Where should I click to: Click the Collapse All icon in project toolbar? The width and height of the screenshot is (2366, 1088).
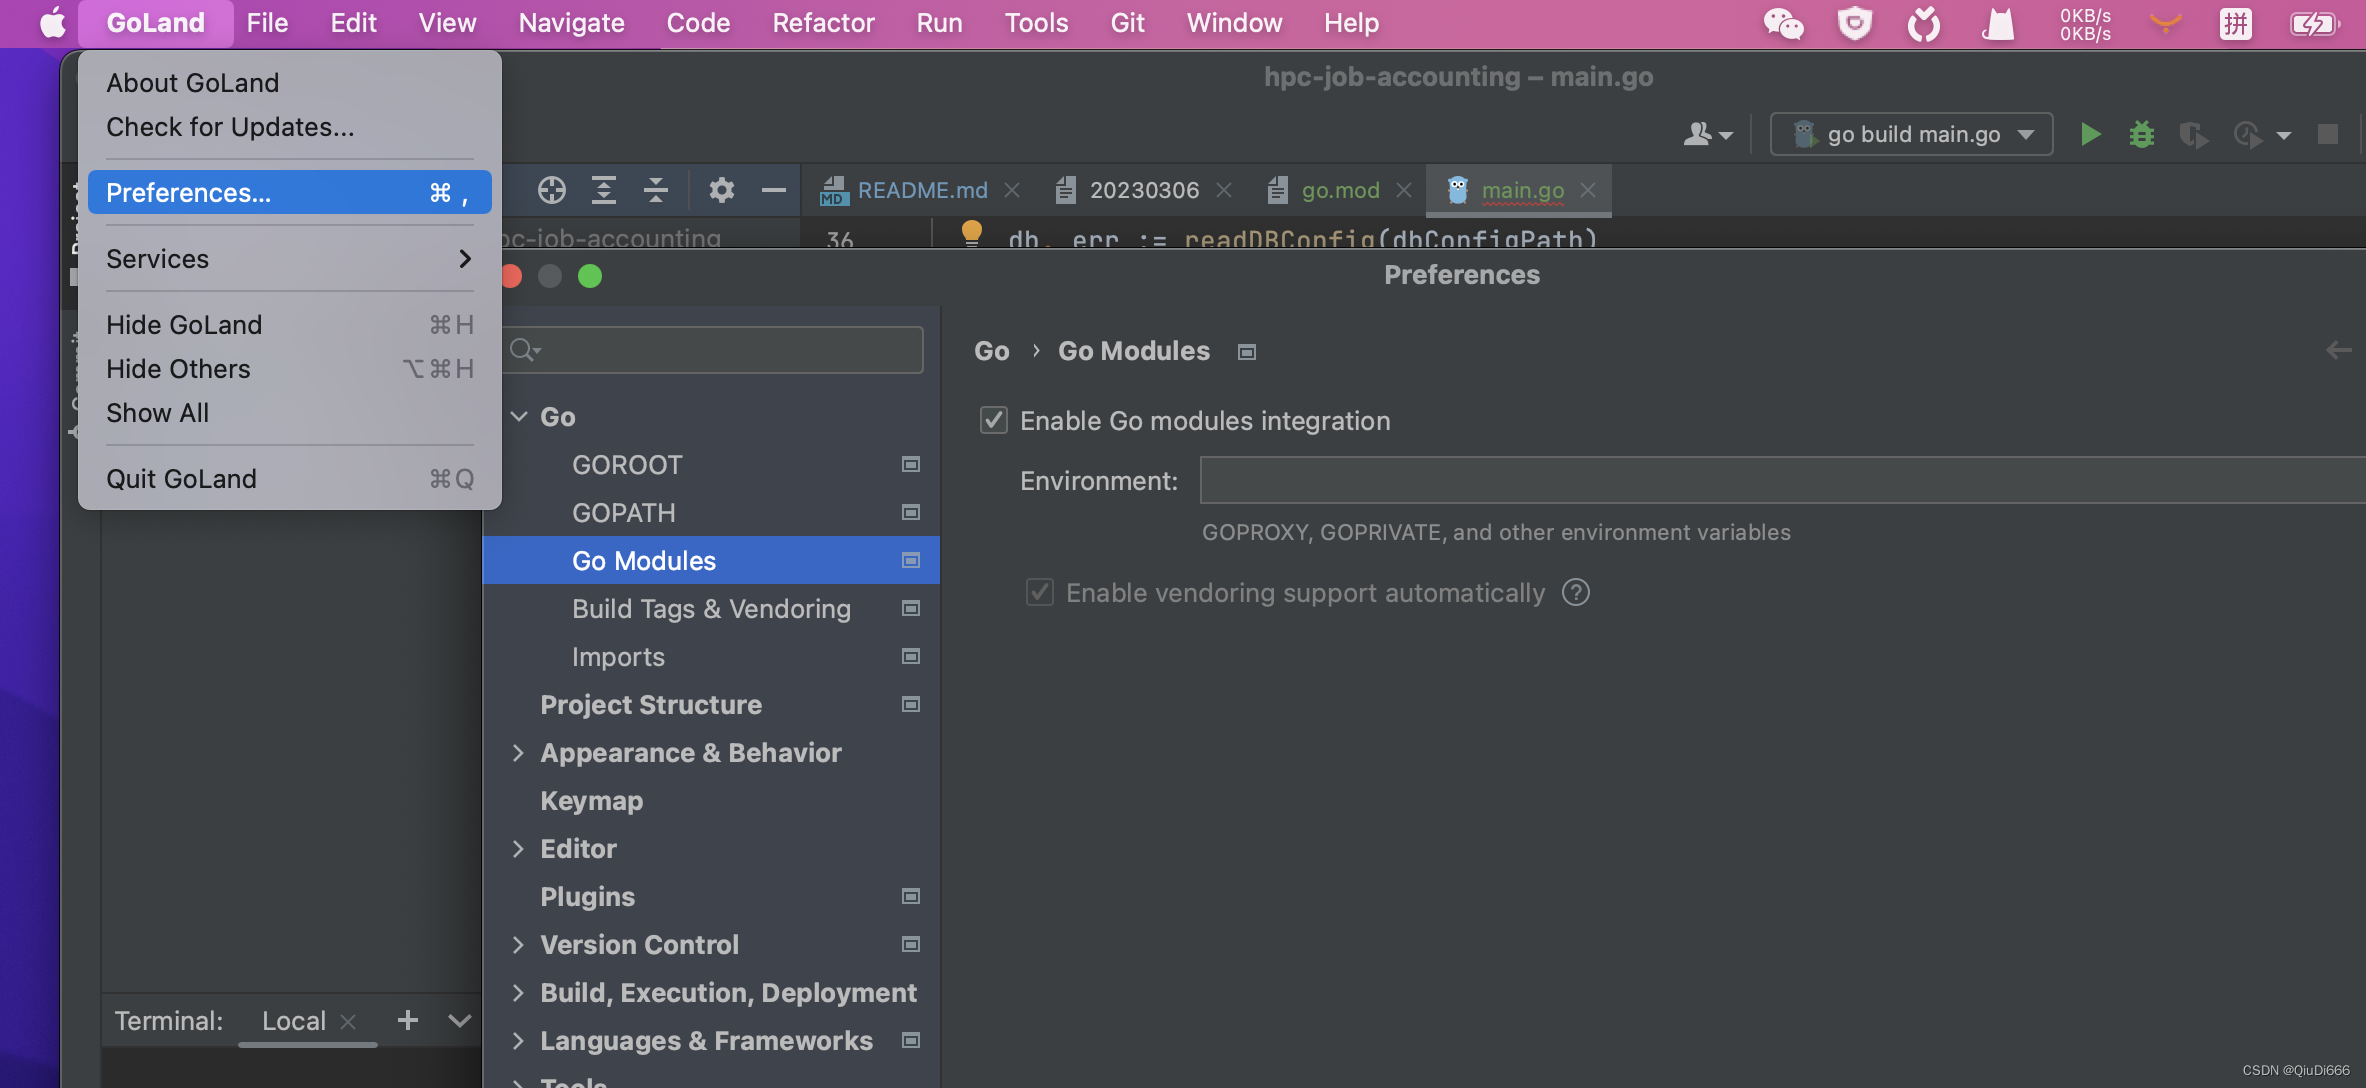pos(655,190)
